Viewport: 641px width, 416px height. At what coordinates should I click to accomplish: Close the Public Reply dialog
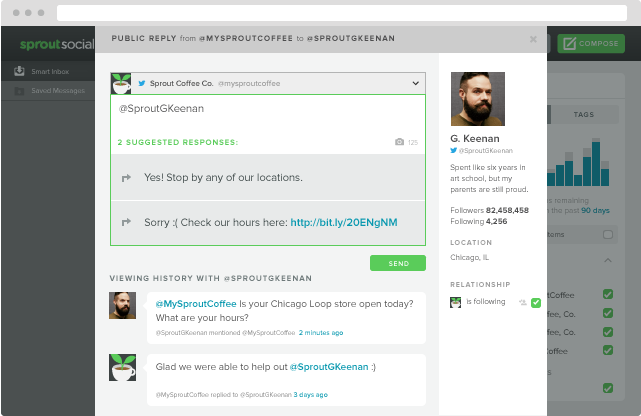(x=533, y=39)
